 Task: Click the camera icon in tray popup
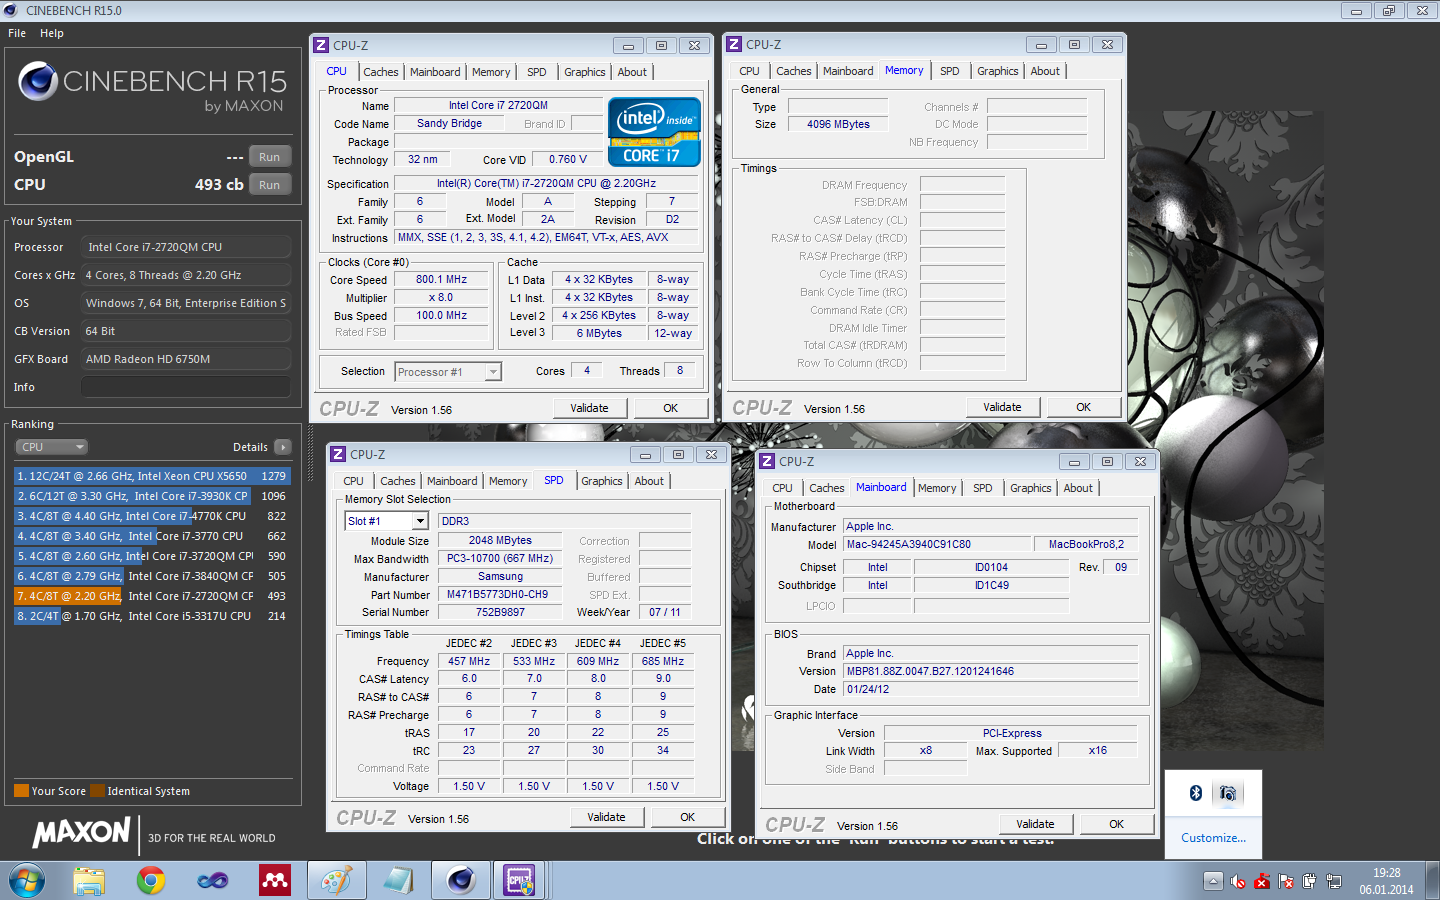[x=1228, y=793]
